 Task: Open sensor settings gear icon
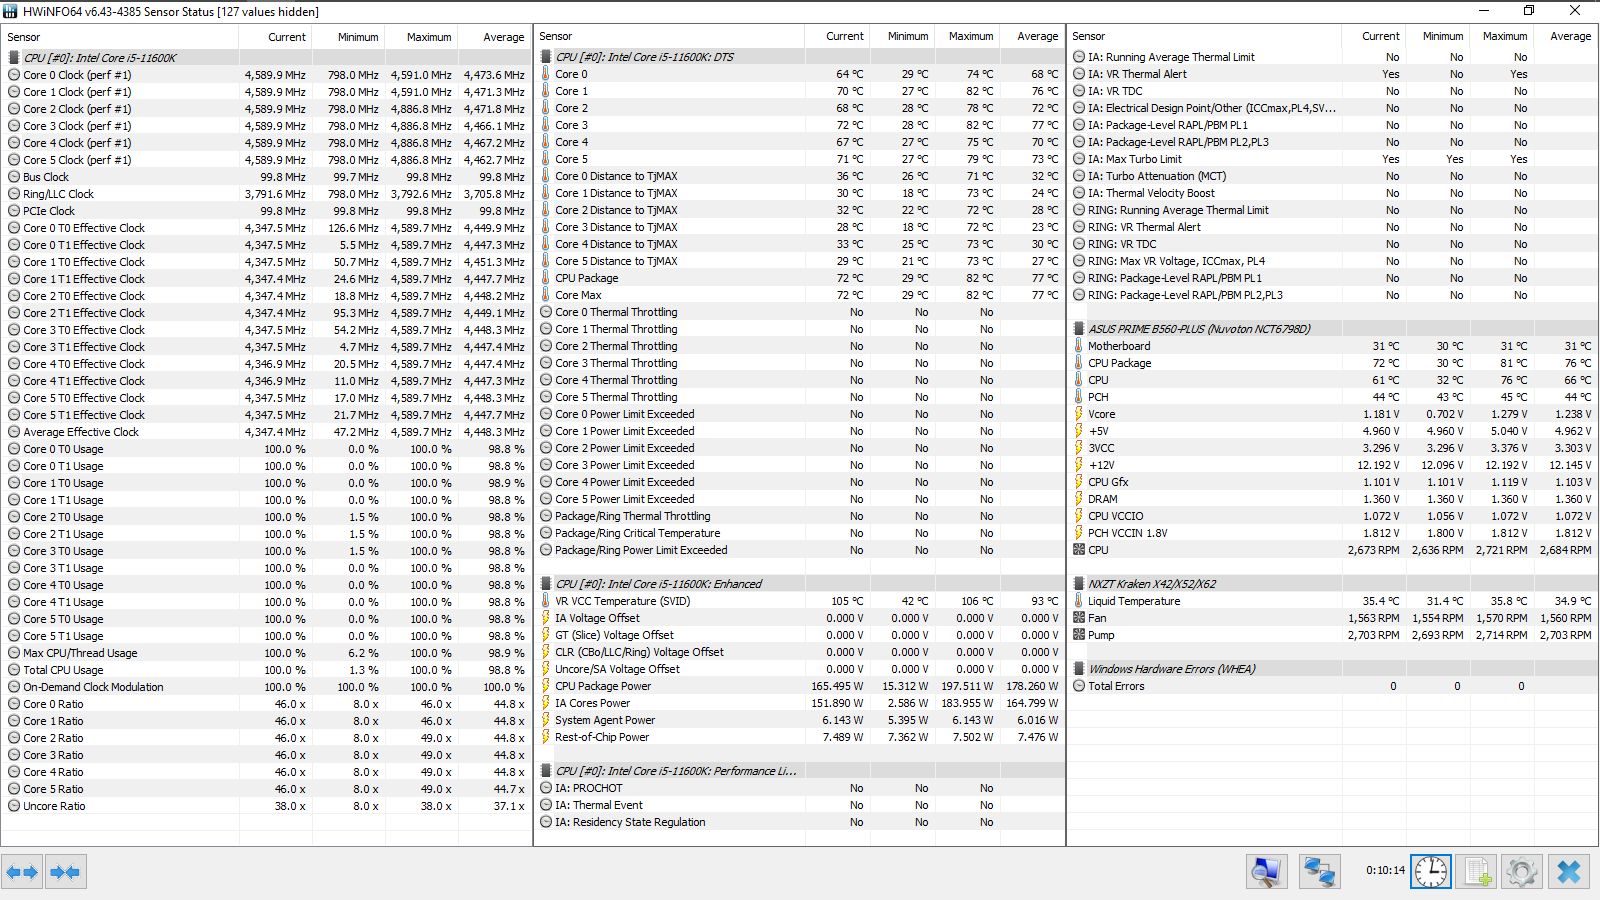tap(1522, 872)
